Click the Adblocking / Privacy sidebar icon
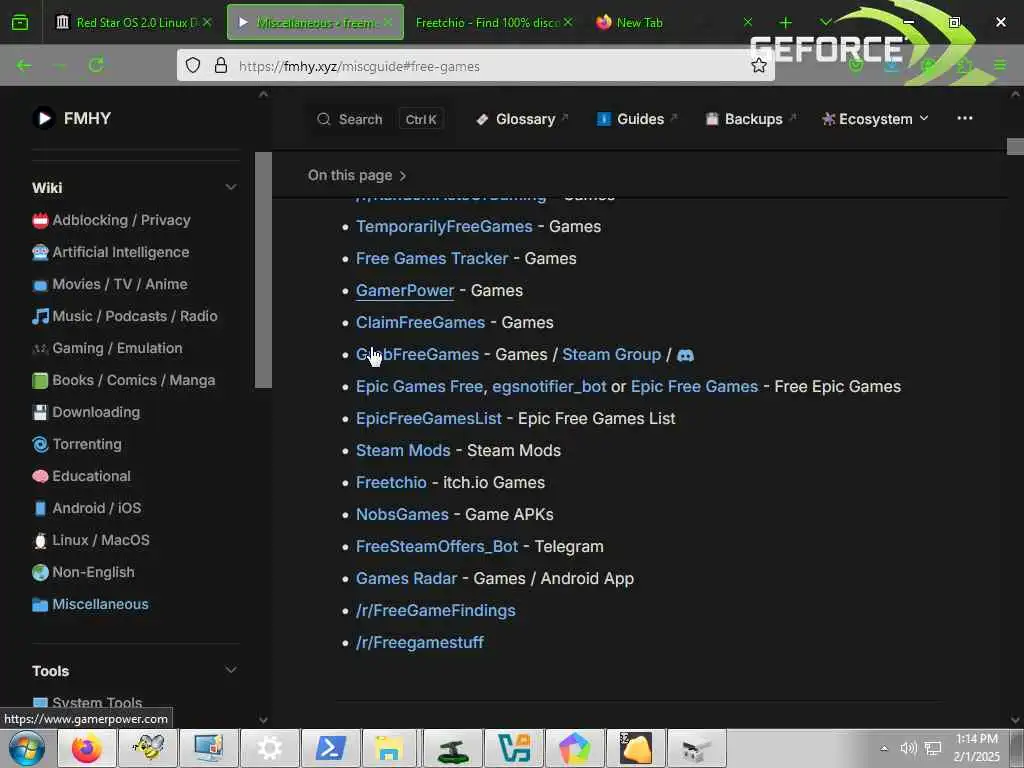Screen dimensions: 1024x768 coord(40,221)
